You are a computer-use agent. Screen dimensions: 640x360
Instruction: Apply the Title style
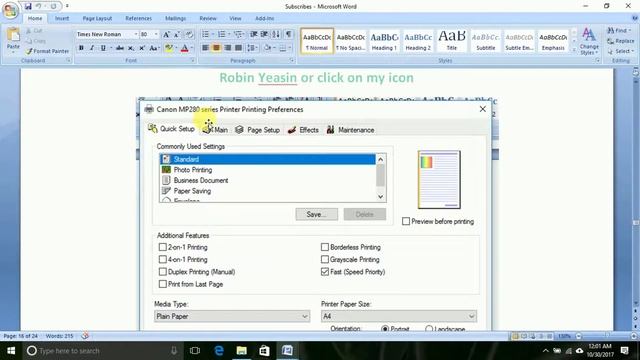[x=452, y=41]
